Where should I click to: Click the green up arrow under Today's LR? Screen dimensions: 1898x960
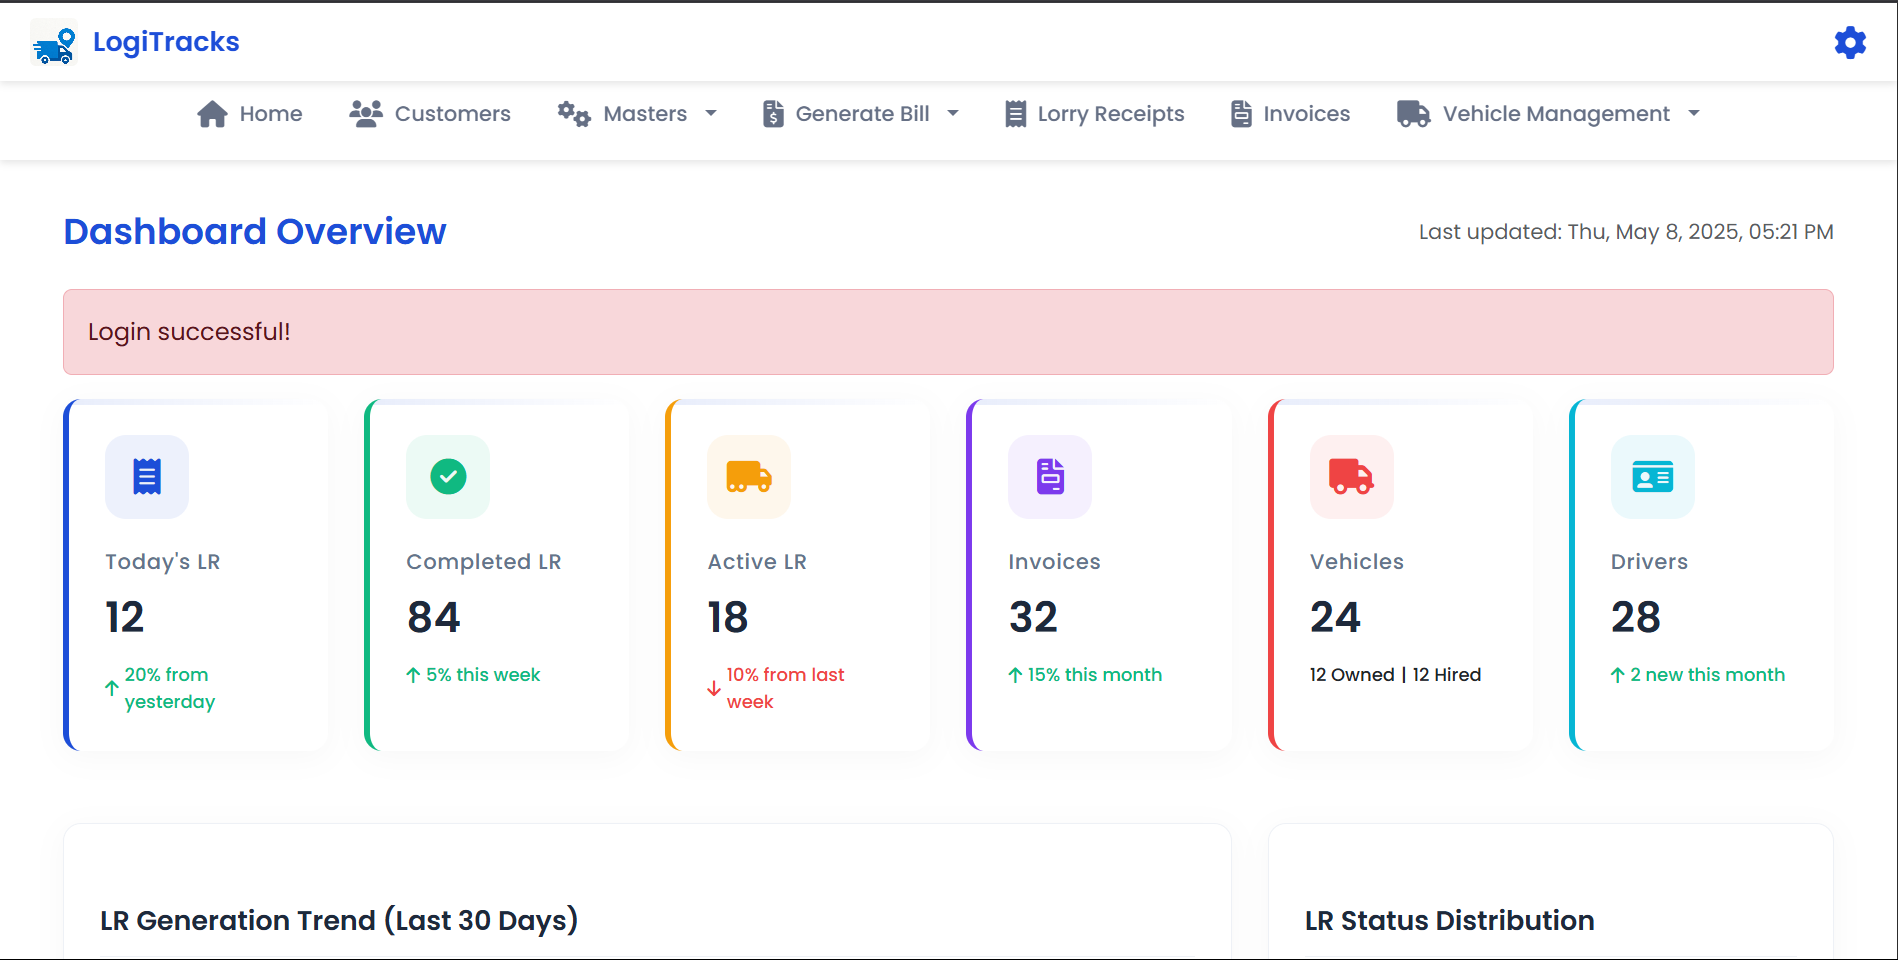tap(112, 688)
